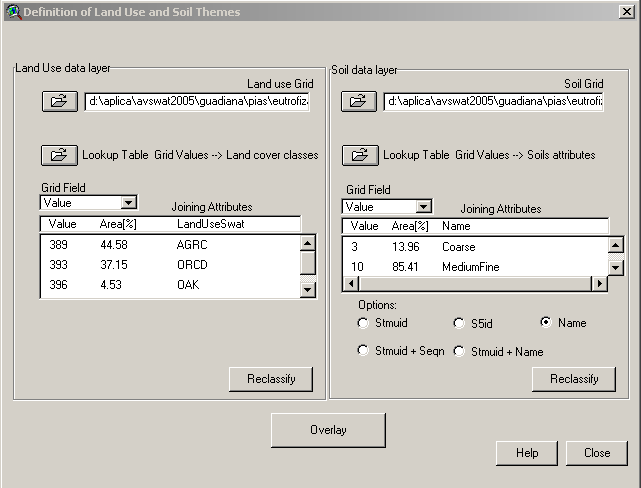This screenshot has width=641, height=488.
Task: Open folder browser for Land use Grid
Action: click(x=59, y=101)
